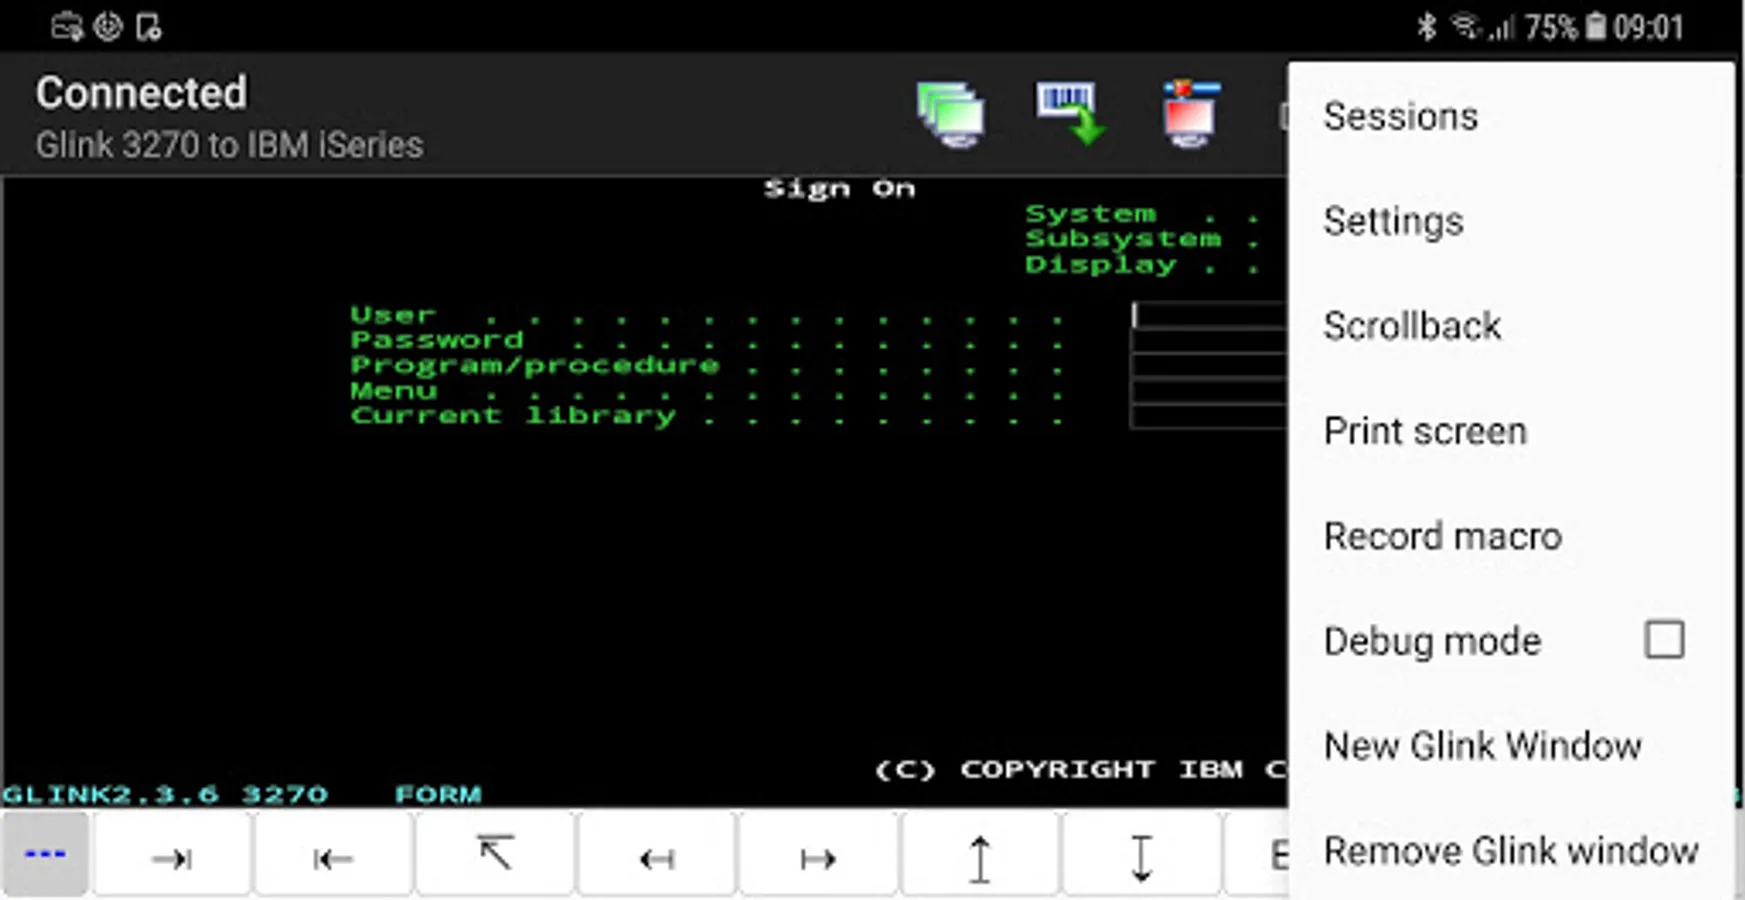Tap the Bluetooth status bar icon
This screenshot has height=900, width=1745.
(1426, 27)
